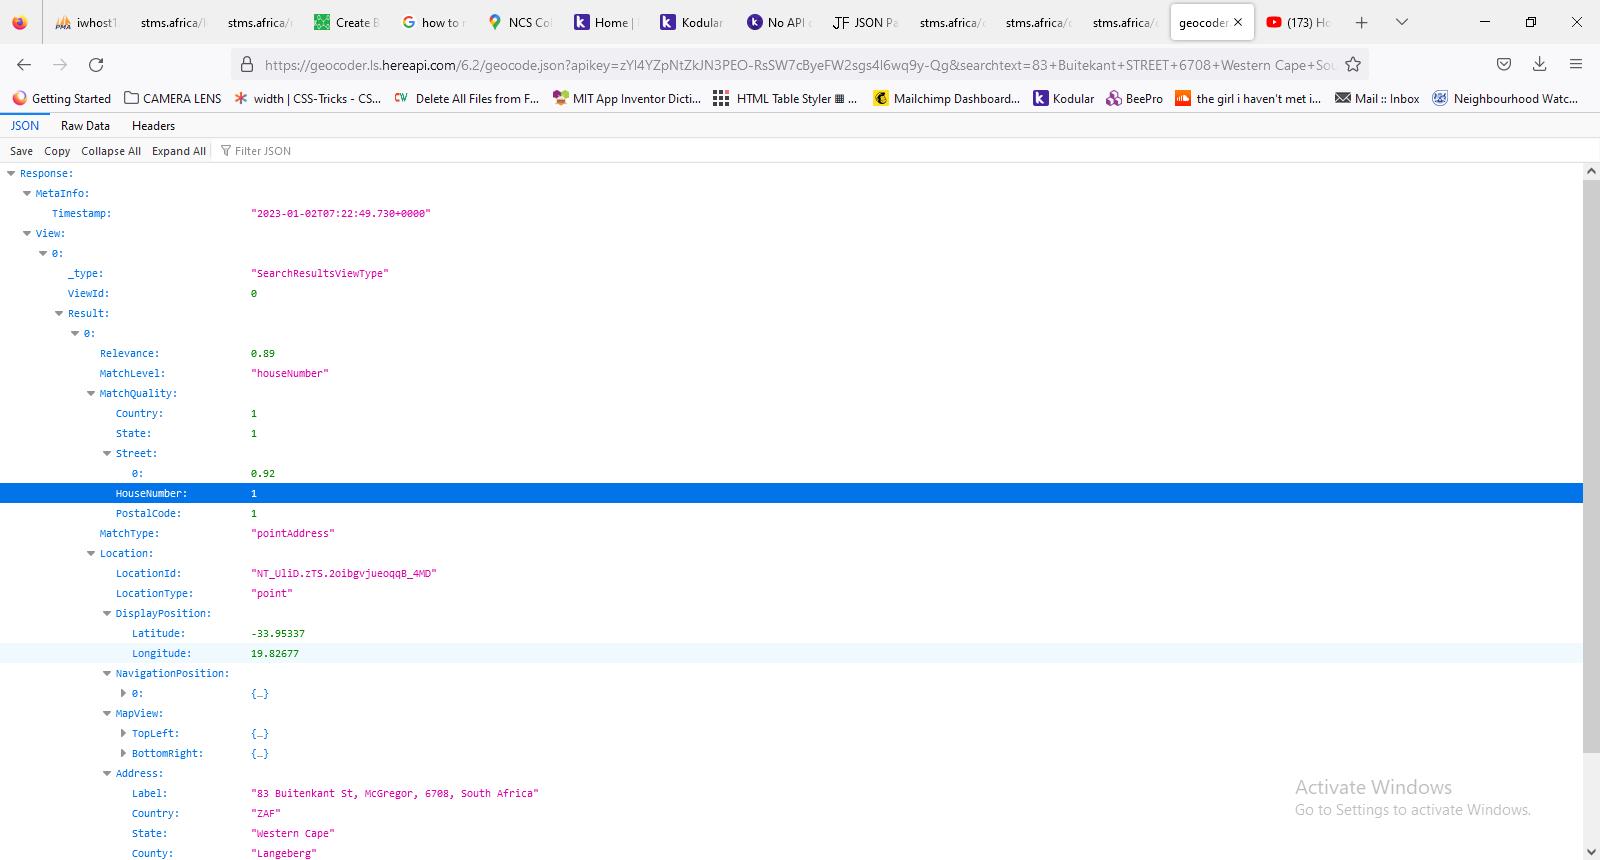The image size is (1600, 860).
Task: Open the CAMERA LENS bookmark folder
Action: (173, 99)
